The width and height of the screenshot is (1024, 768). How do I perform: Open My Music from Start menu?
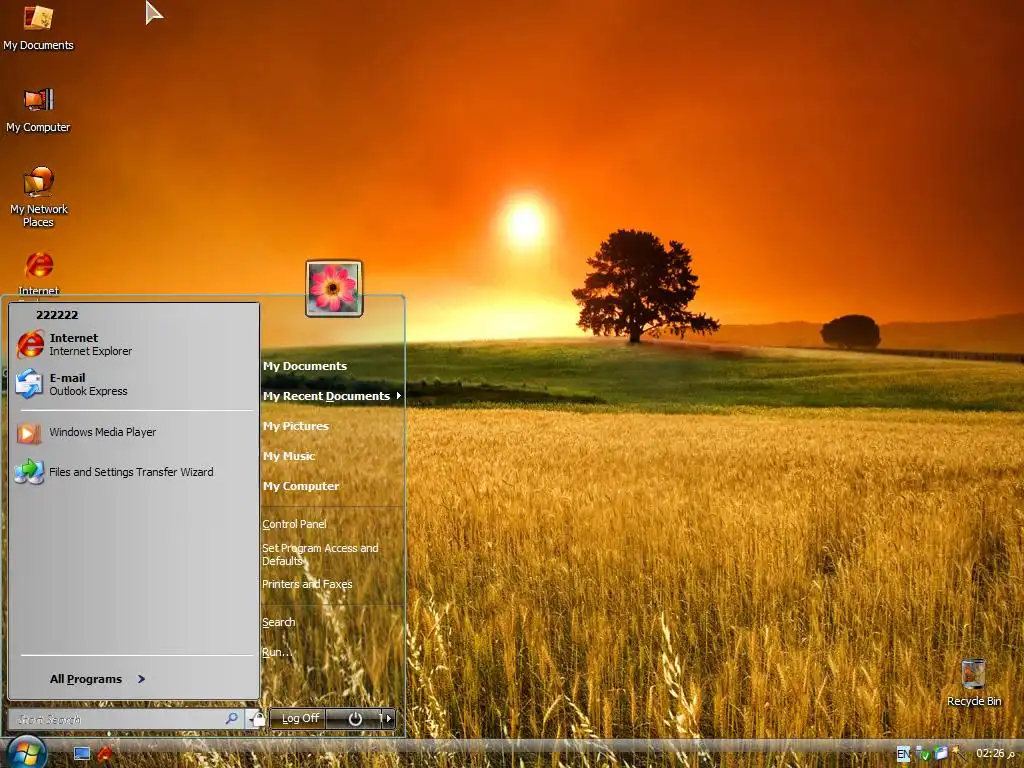coord(289,456)
